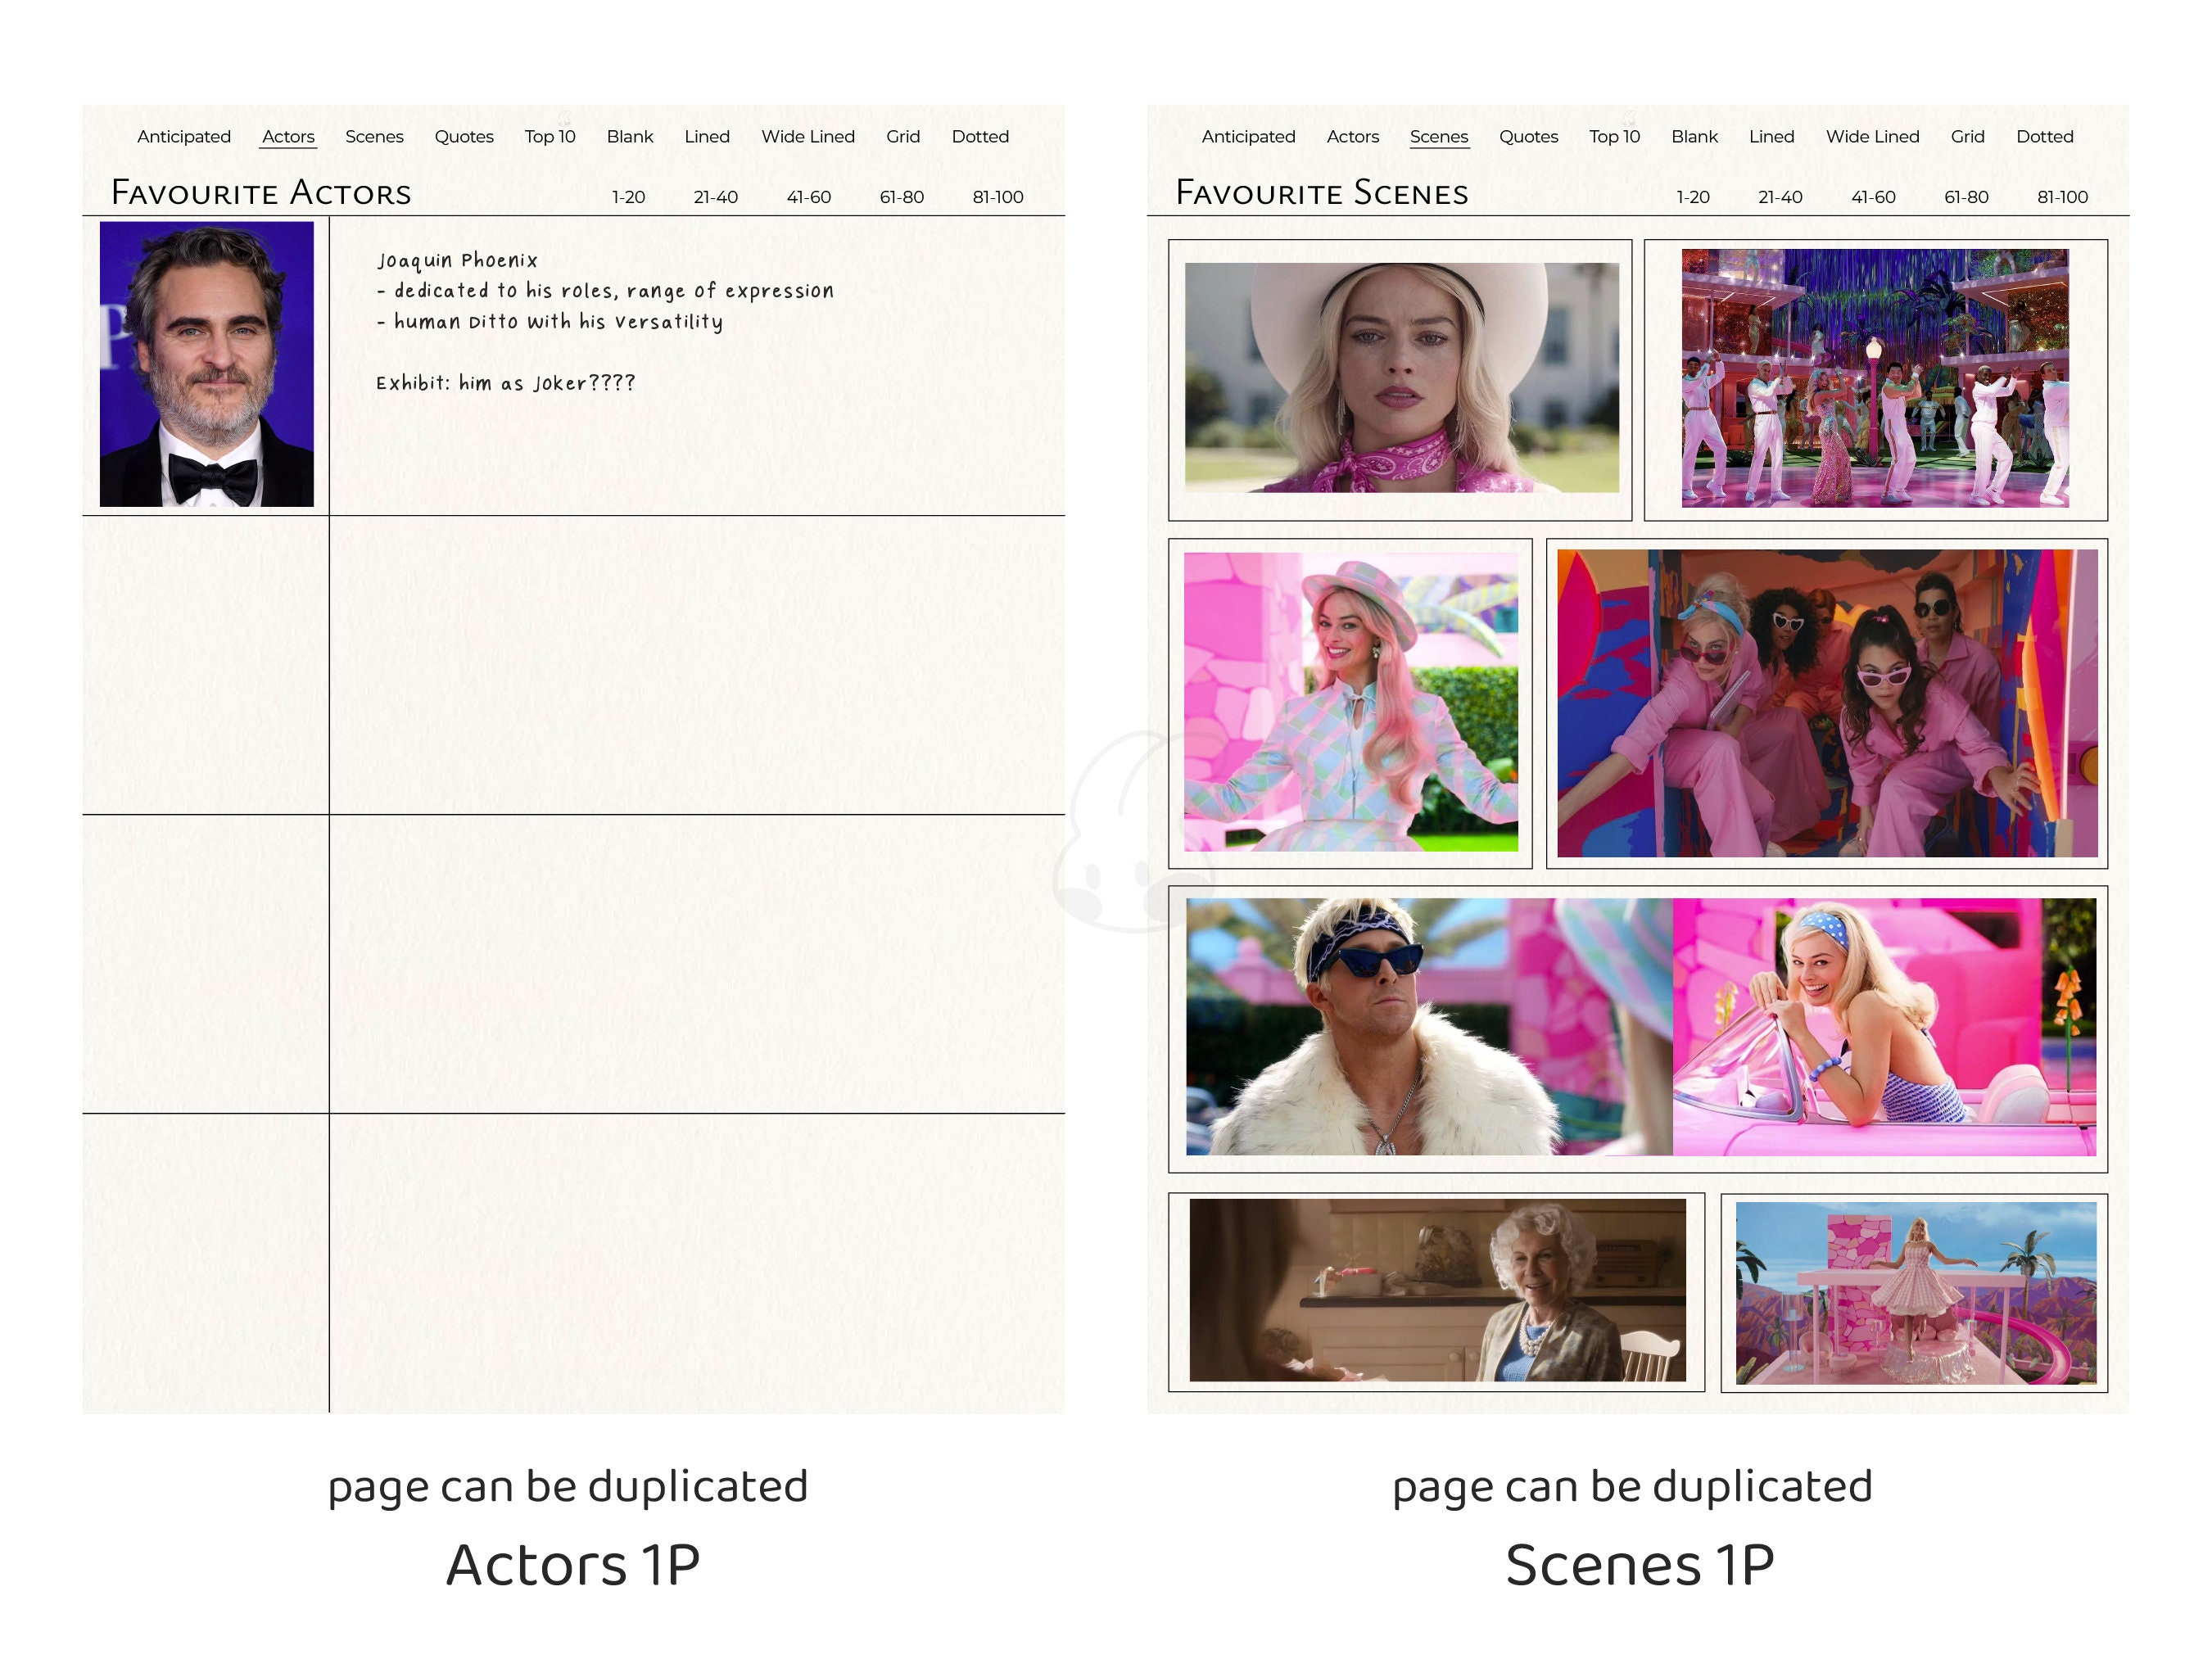
Task: Open the Actors tab from the Scenes page
Action: tap(1352, 137)
